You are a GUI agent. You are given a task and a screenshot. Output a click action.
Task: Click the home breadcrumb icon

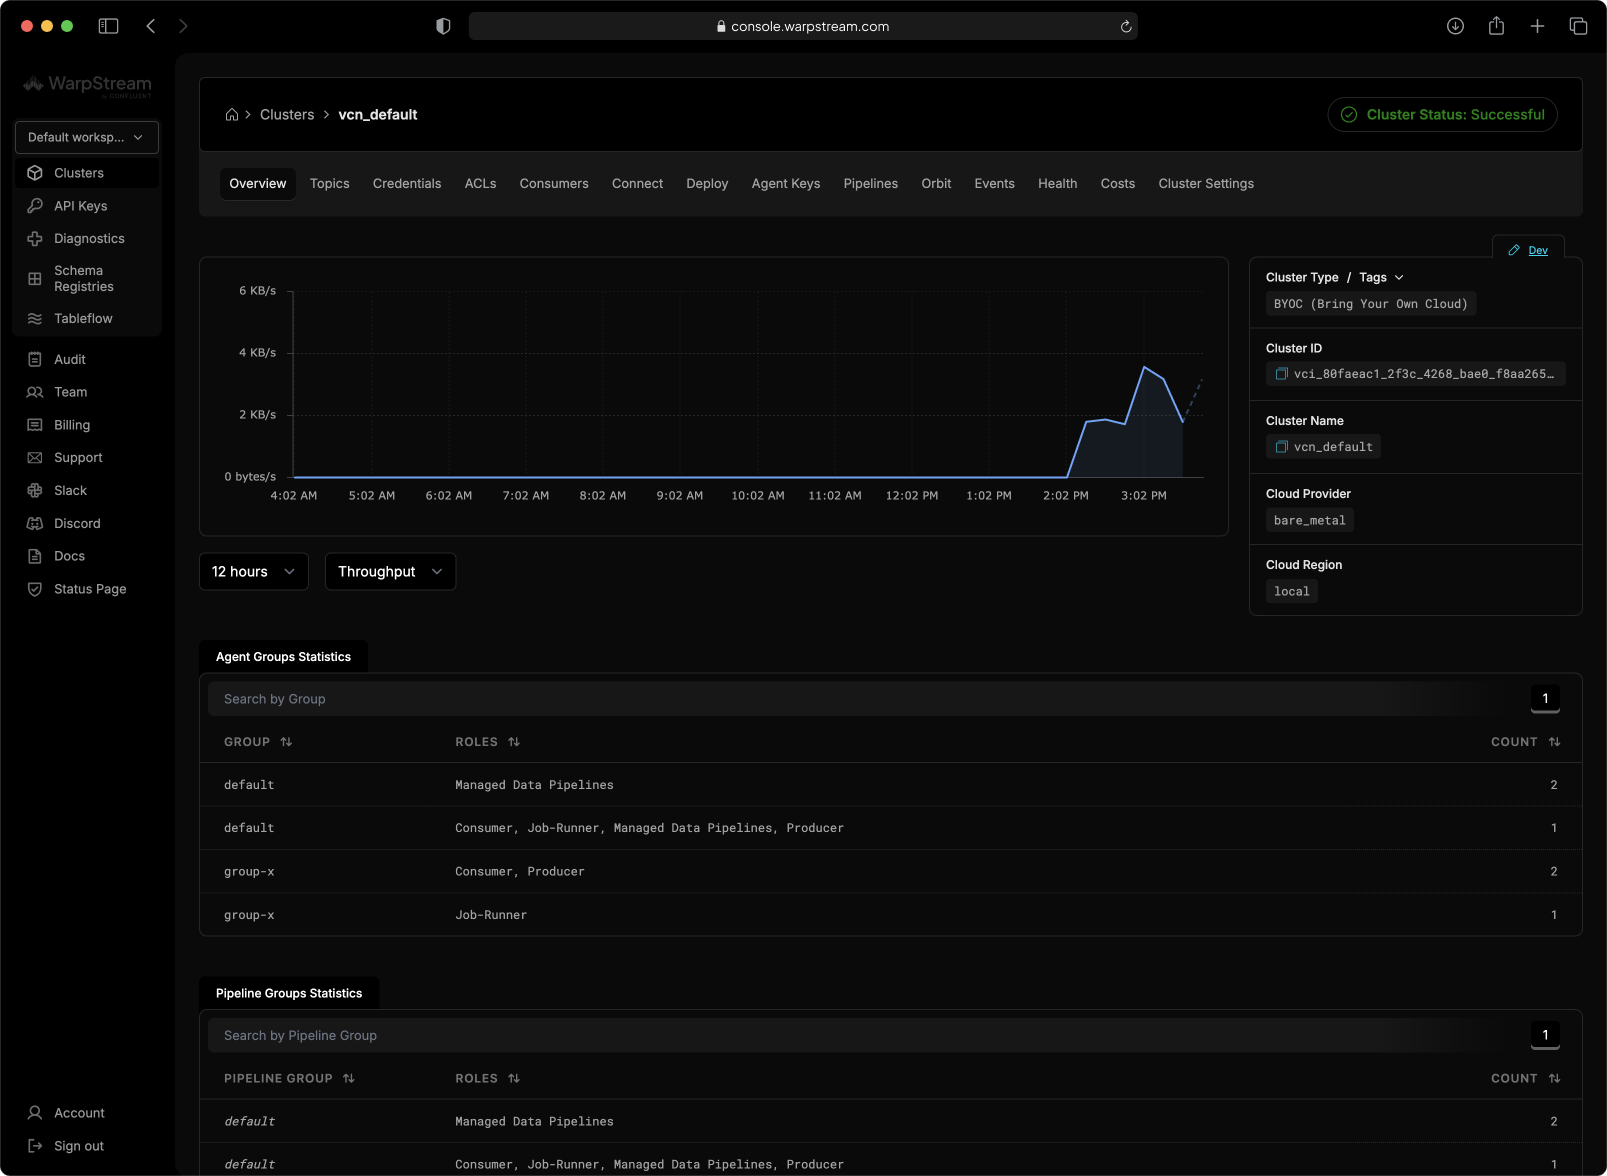[232, 115]
